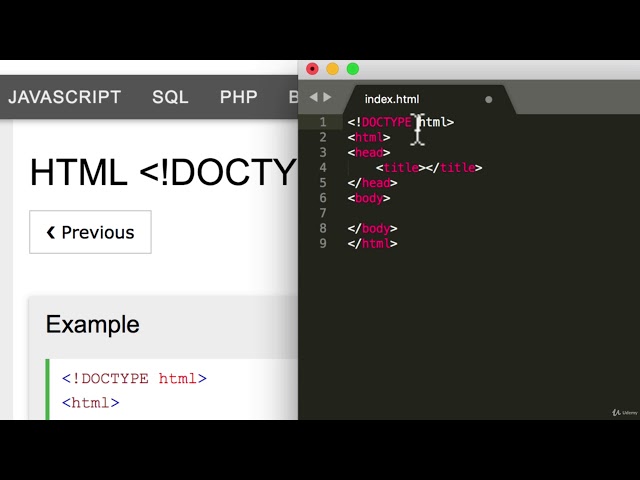Click the opening html tag on line 2
640x480 pixels.
[369, 137]
